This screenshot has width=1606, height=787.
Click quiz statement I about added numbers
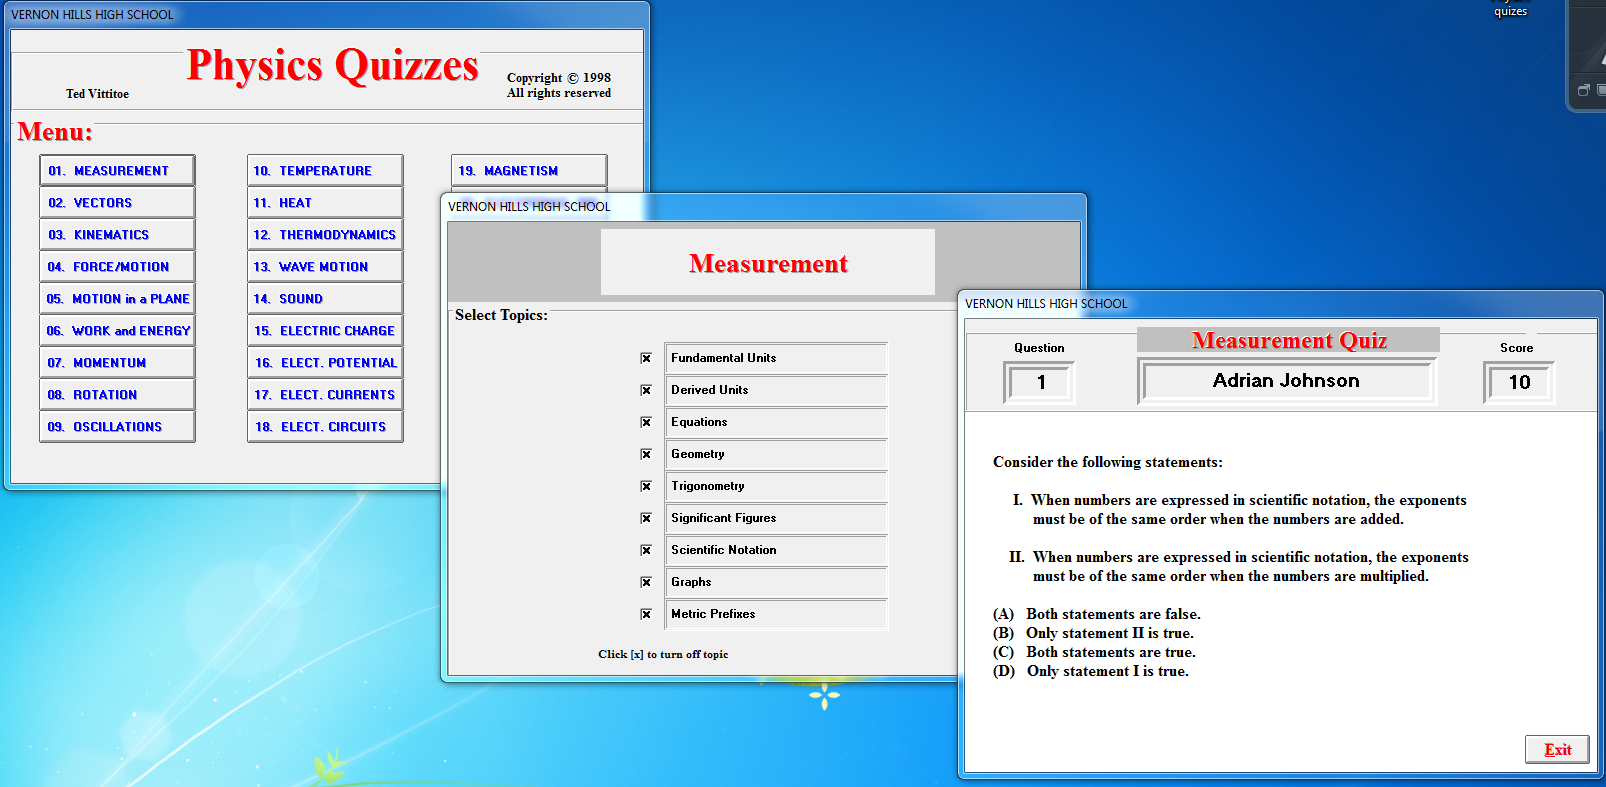click(x=1240, y=509)
